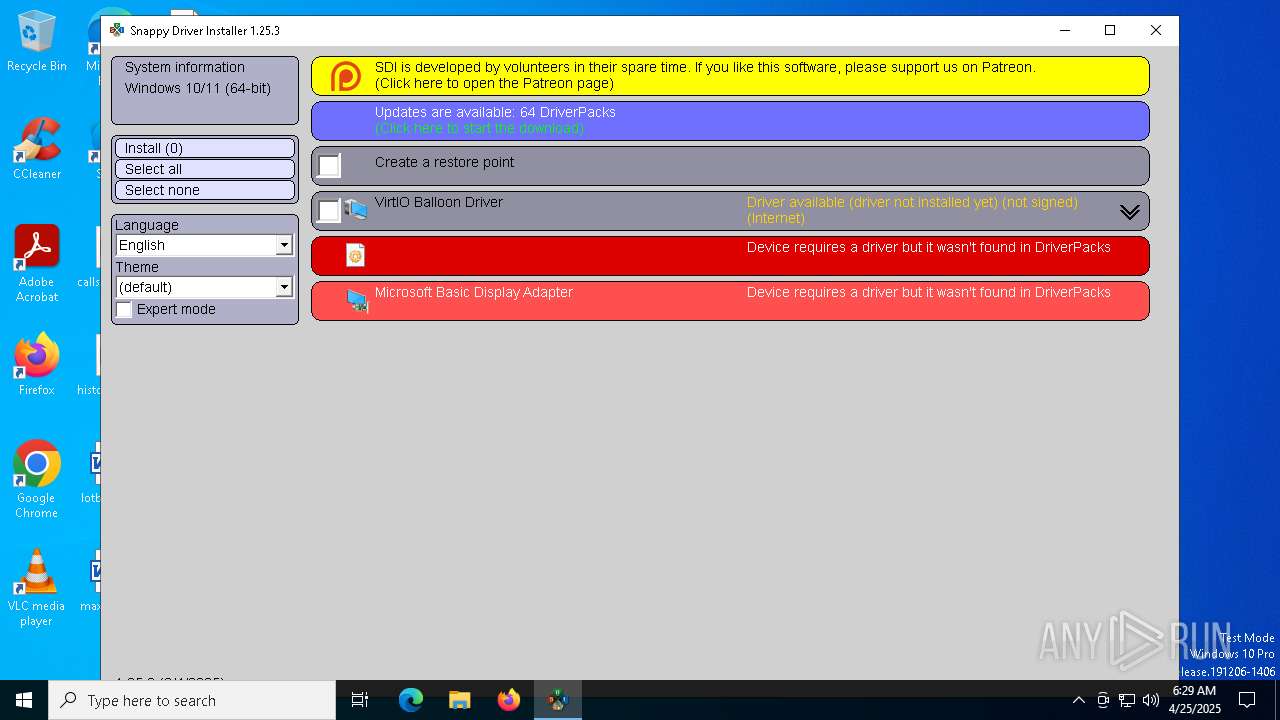Click the System information panel
Screen dimensions: 1280x720
205,90
